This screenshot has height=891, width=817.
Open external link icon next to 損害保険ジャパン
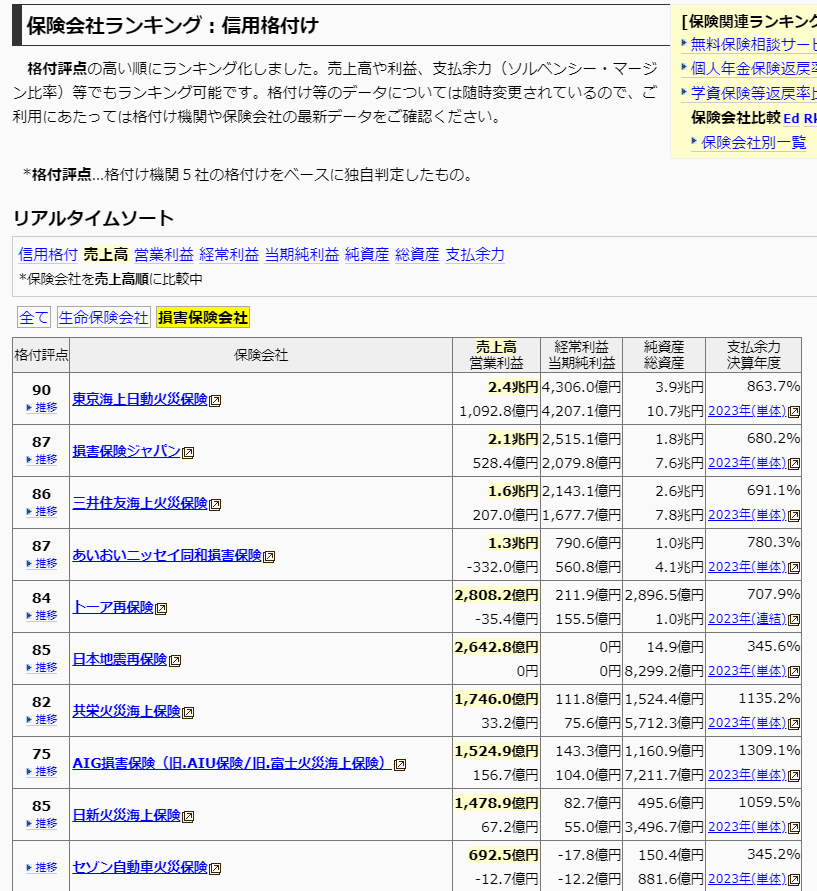[x=188, y=452]
